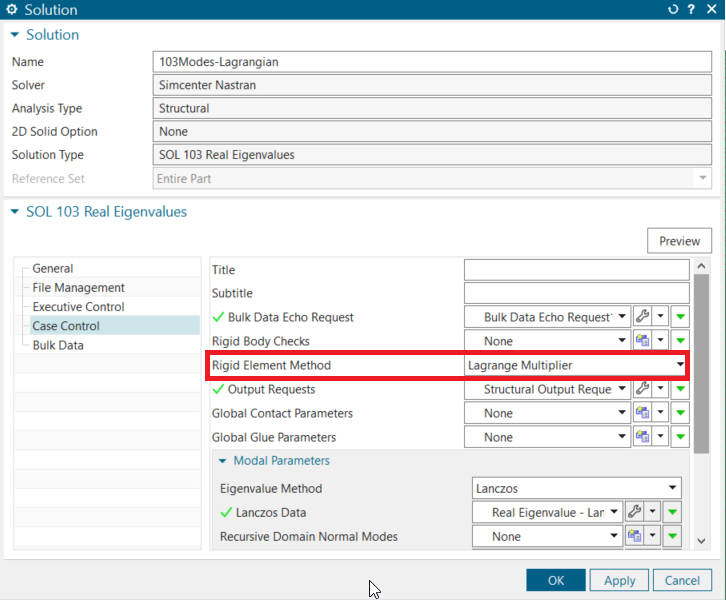Collapse the Modal Parameters section
The height and width of the screenshot is (601, 726).
coord(222,461)
